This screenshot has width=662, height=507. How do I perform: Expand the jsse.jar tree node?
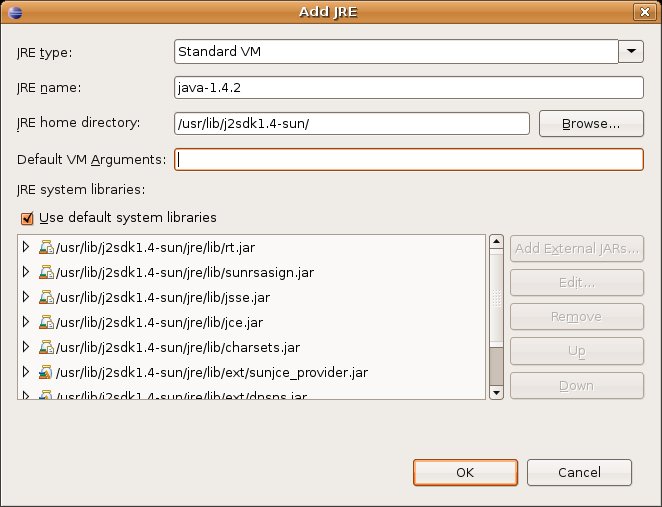click(x=27, y=297)
